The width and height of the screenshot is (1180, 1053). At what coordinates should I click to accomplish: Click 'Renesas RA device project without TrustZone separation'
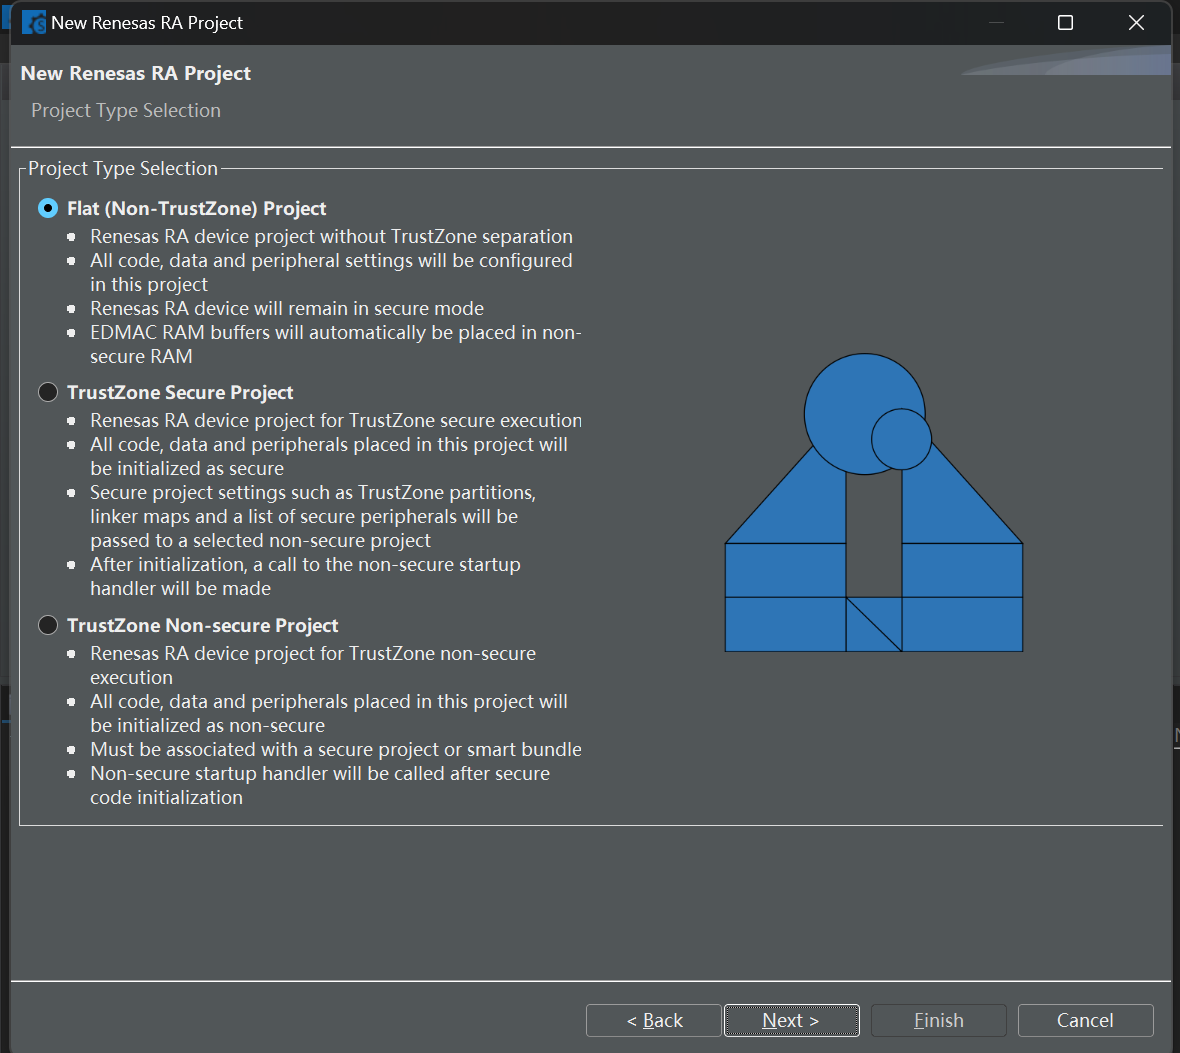(x=331, y=236)
